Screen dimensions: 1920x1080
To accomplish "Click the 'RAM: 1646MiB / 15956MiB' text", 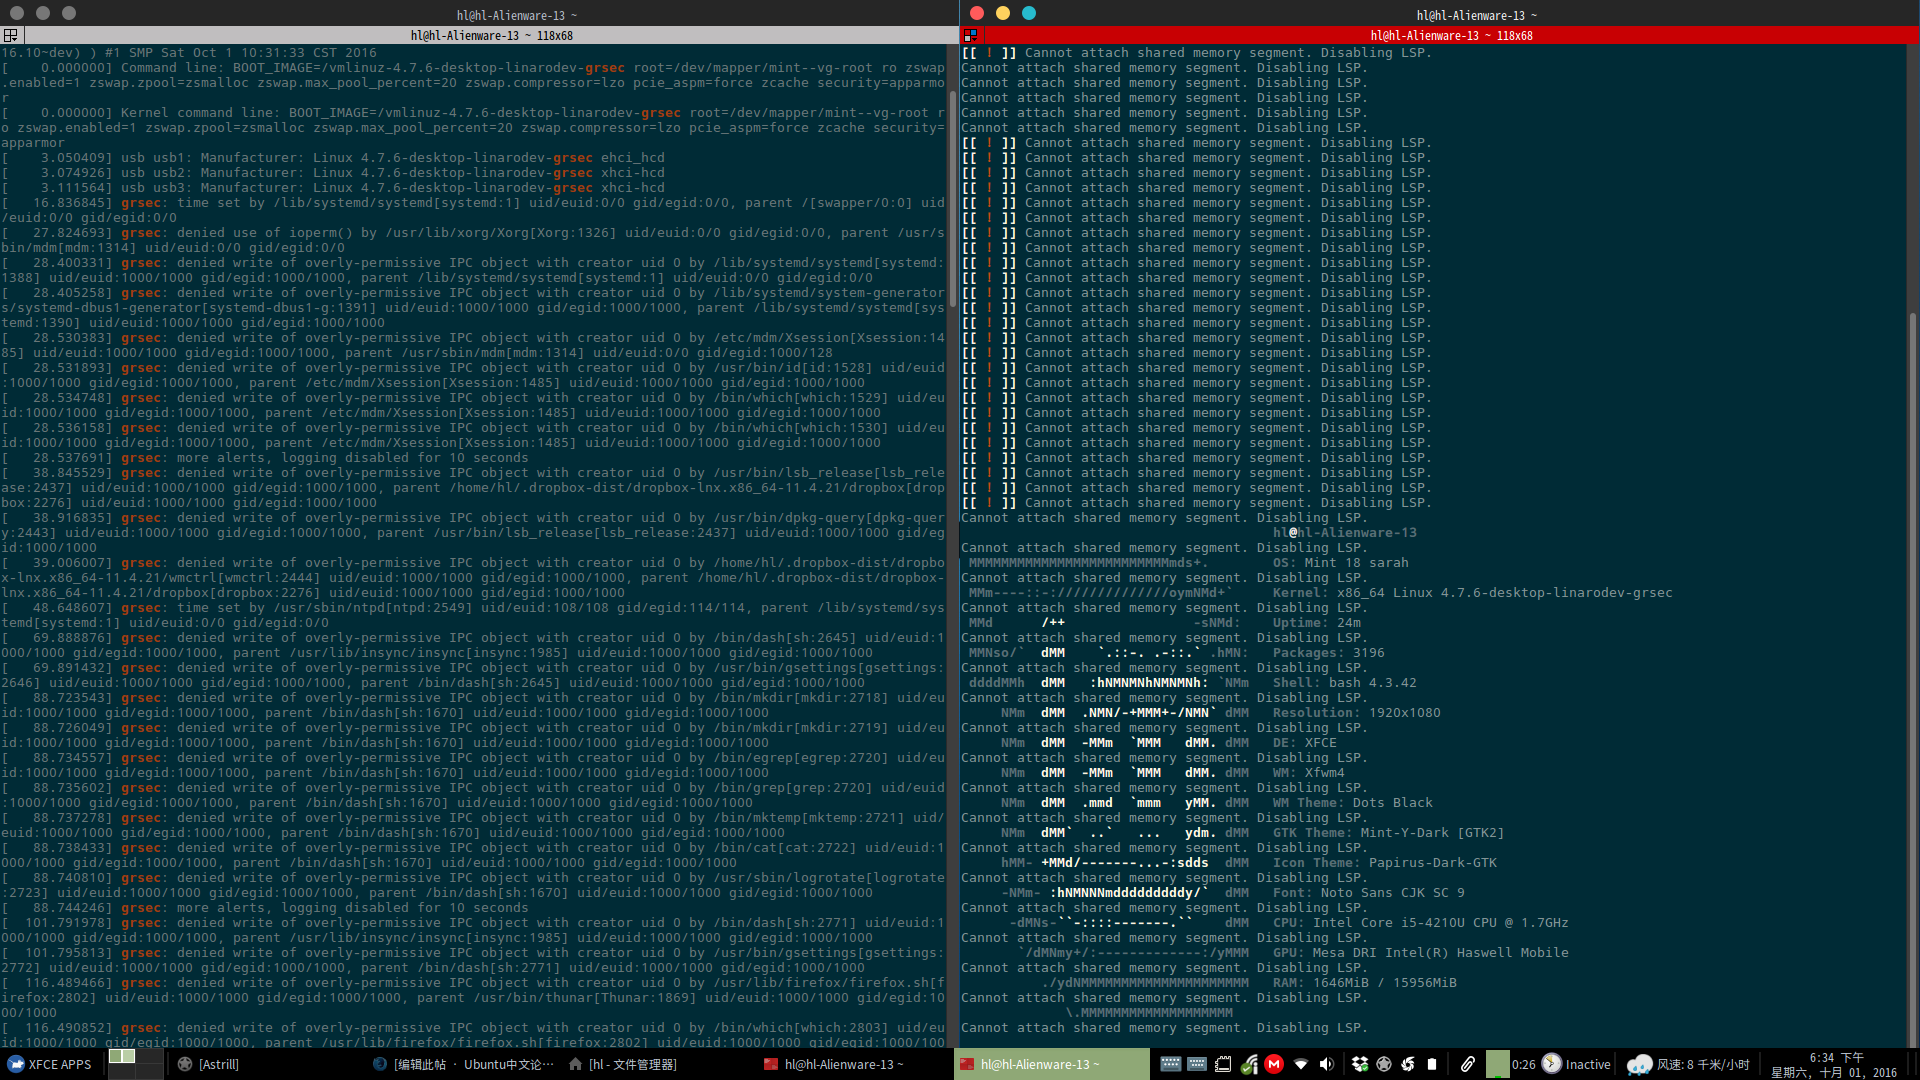I will pyautogui.click(x=1365, y=983).
